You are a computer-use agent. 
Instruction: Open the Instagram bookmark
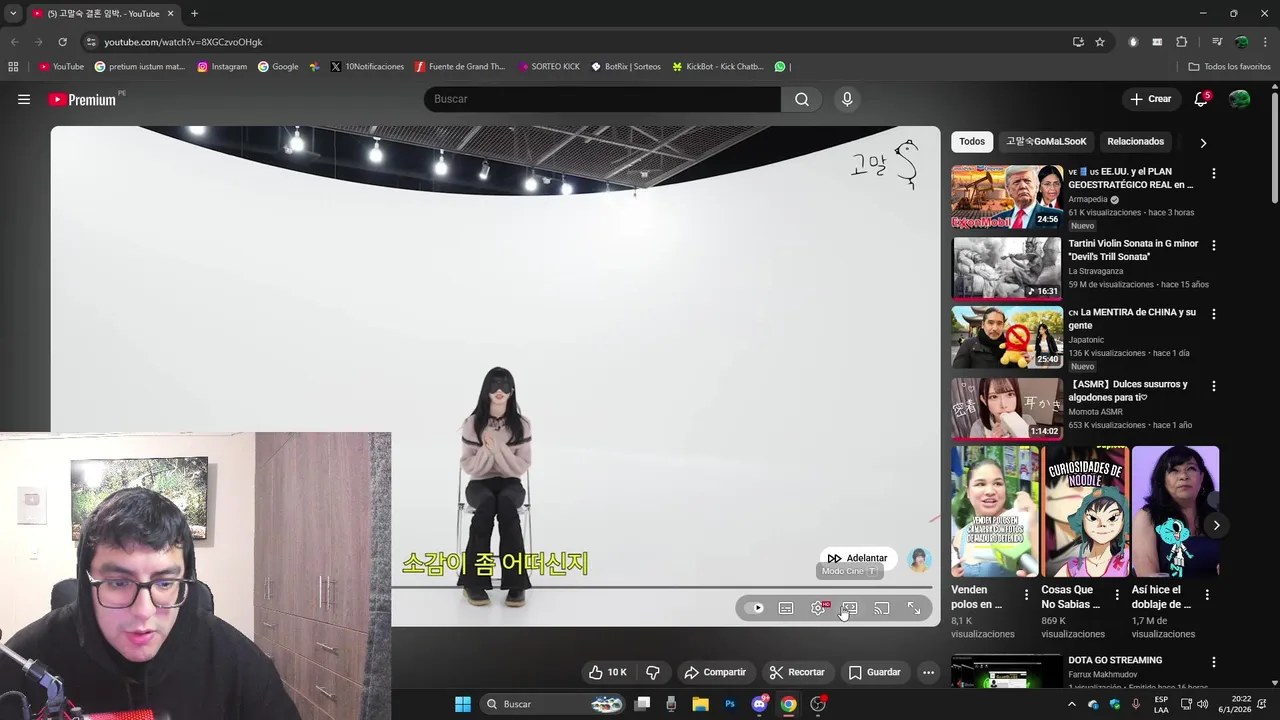[x=222, y=66]
